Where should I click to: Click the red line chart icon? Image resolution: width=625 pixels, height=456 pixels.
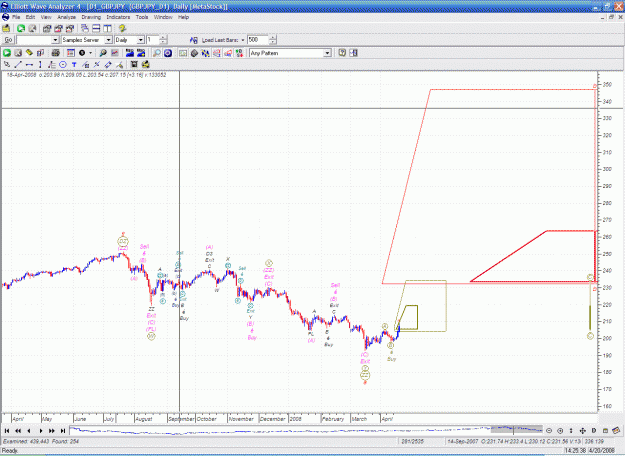pyautogui.click(x=115, y=53)
